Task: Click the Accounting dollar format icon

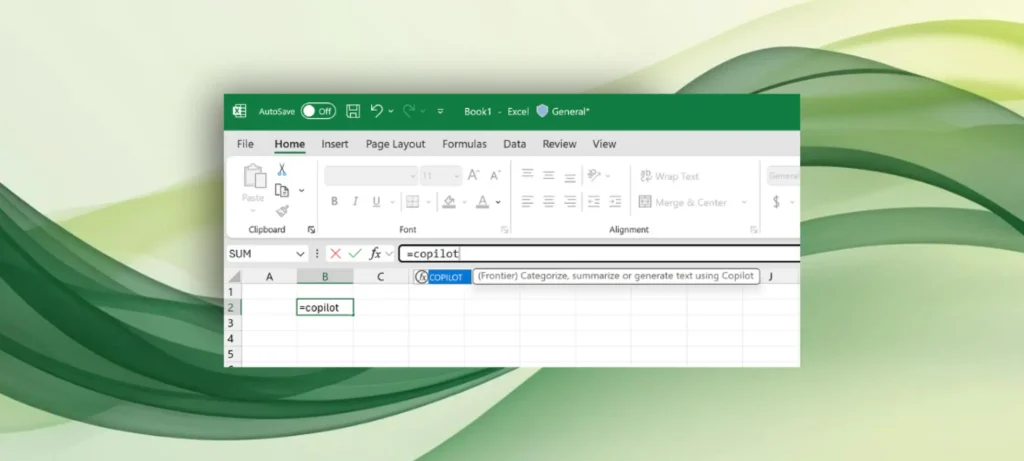Action: (776, 202)
